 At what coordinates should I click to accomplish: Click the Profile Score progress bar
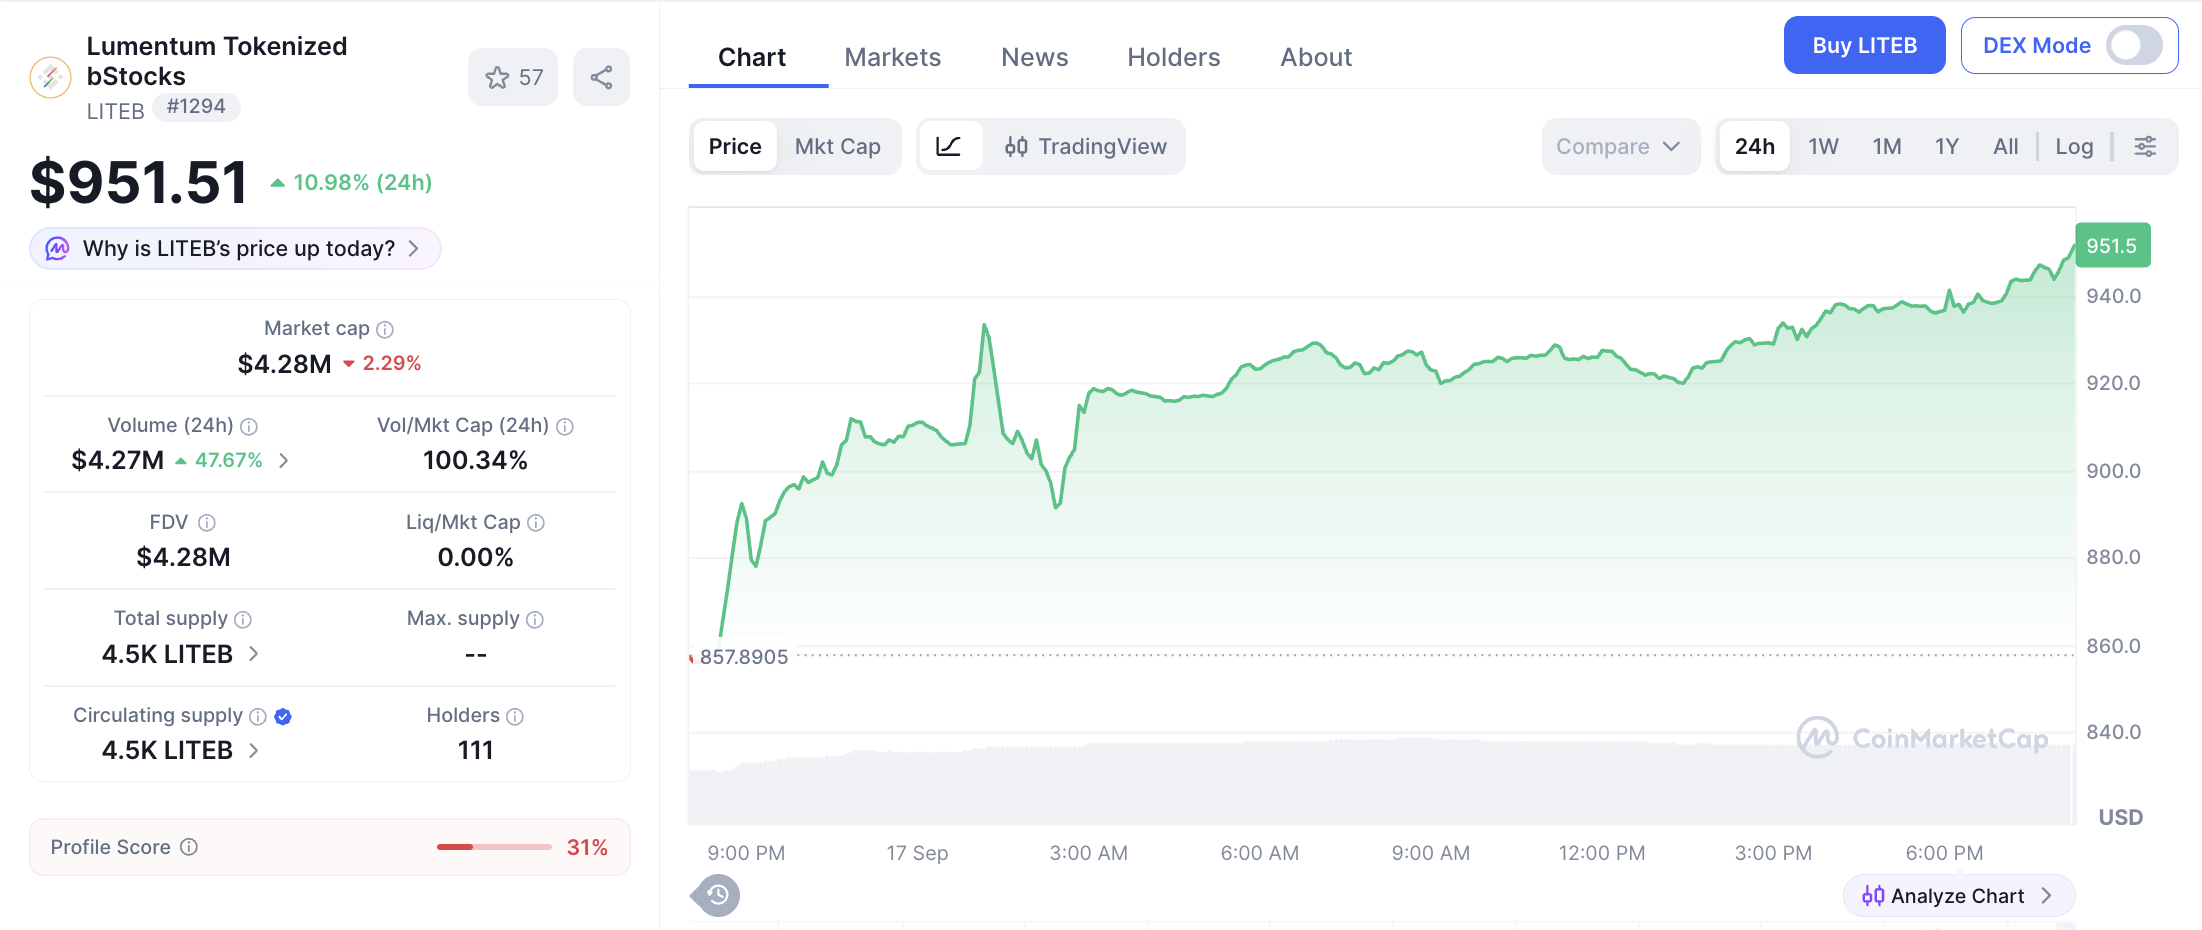(494, 847)
